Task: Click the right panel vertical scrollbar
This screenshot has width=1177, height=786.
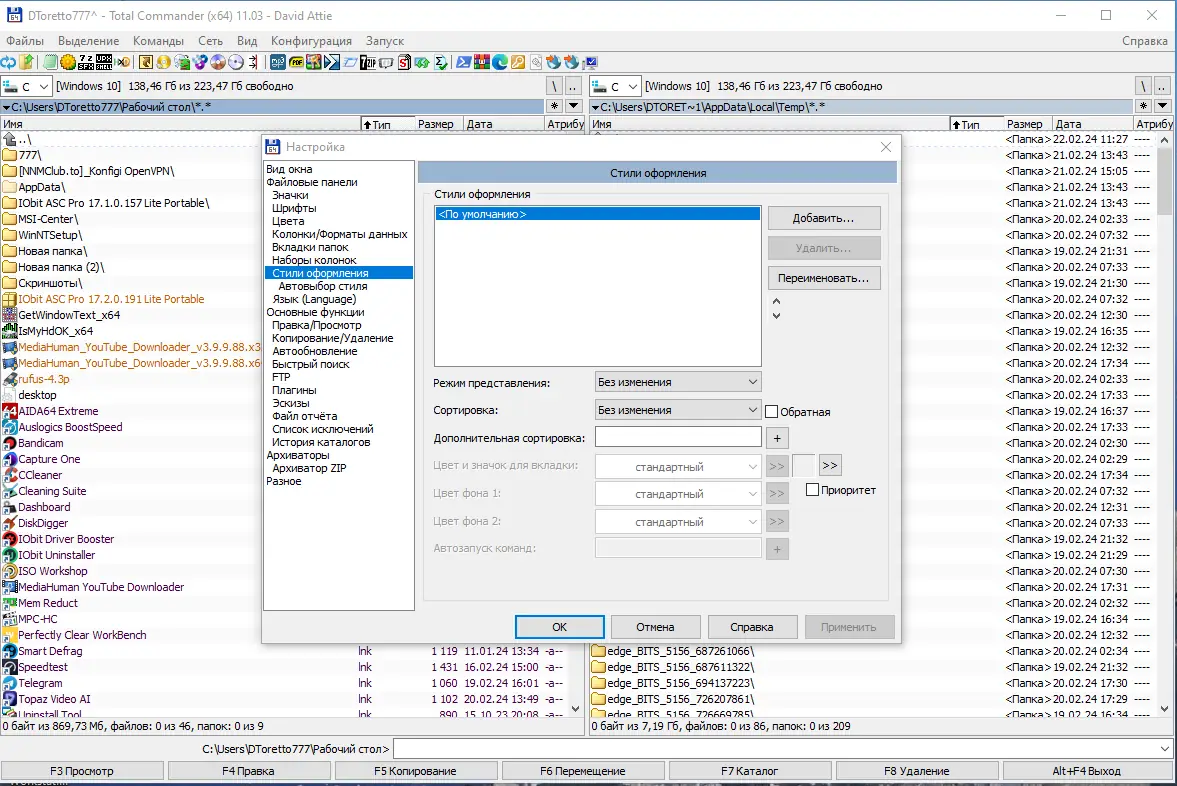Action: pos(1164,424)
